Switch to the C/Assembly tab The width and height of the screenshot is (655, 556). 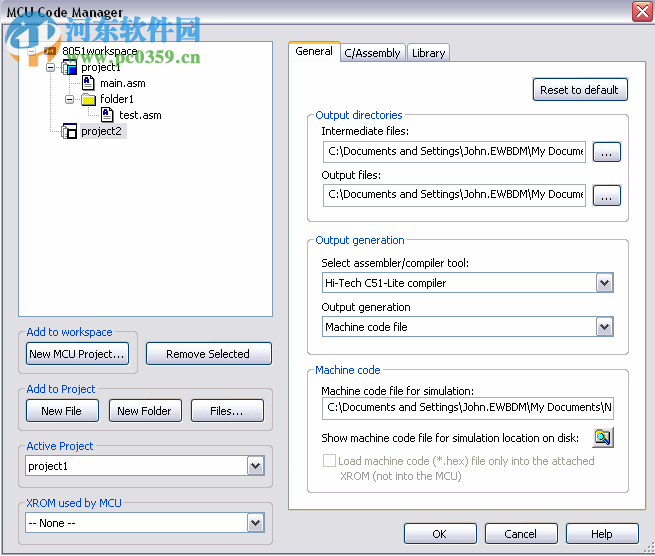[x=373, y=53]
